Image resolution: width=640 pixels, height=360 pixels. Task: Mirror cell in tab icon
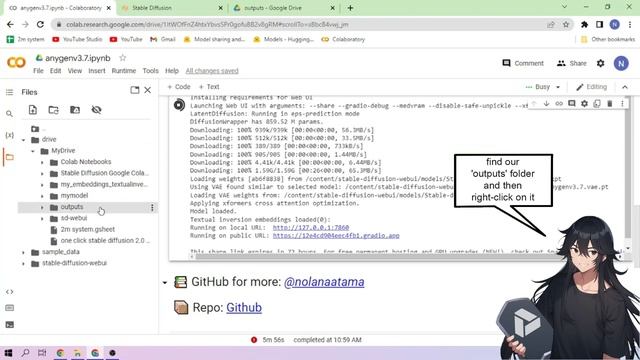[x=597, y=104]
